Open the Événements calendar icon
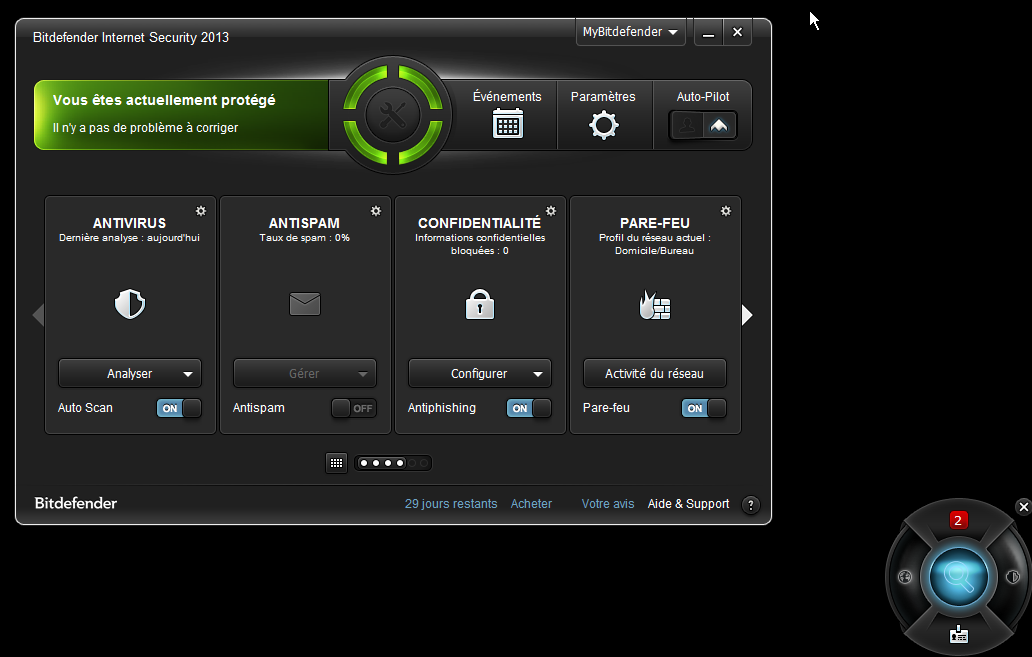Image resolution: width=1032 pixels, height=657 pixels. 507,124
